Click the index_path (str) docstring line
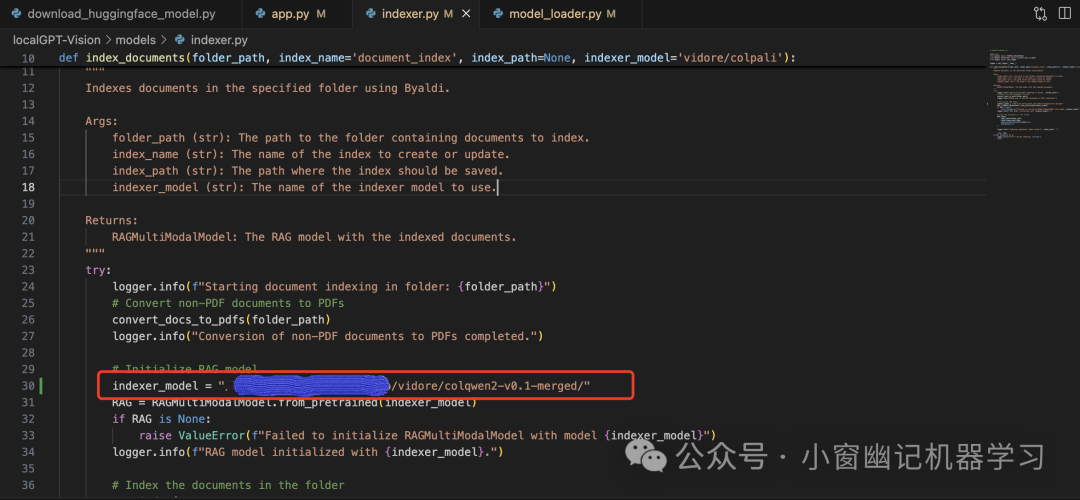This screenshot has height=500, width=1080. pos(307,171)
